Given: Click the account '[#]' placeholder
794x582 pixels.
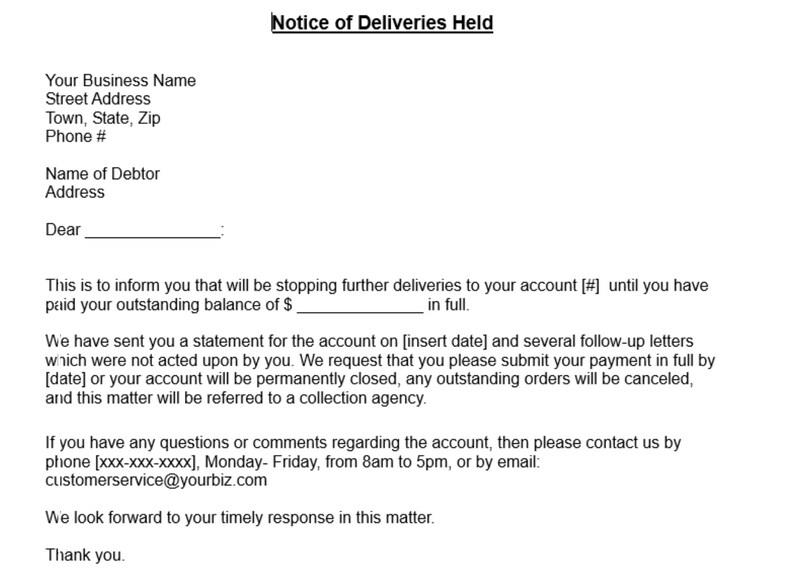Looking at the screenshot, I should pos(590,286).
